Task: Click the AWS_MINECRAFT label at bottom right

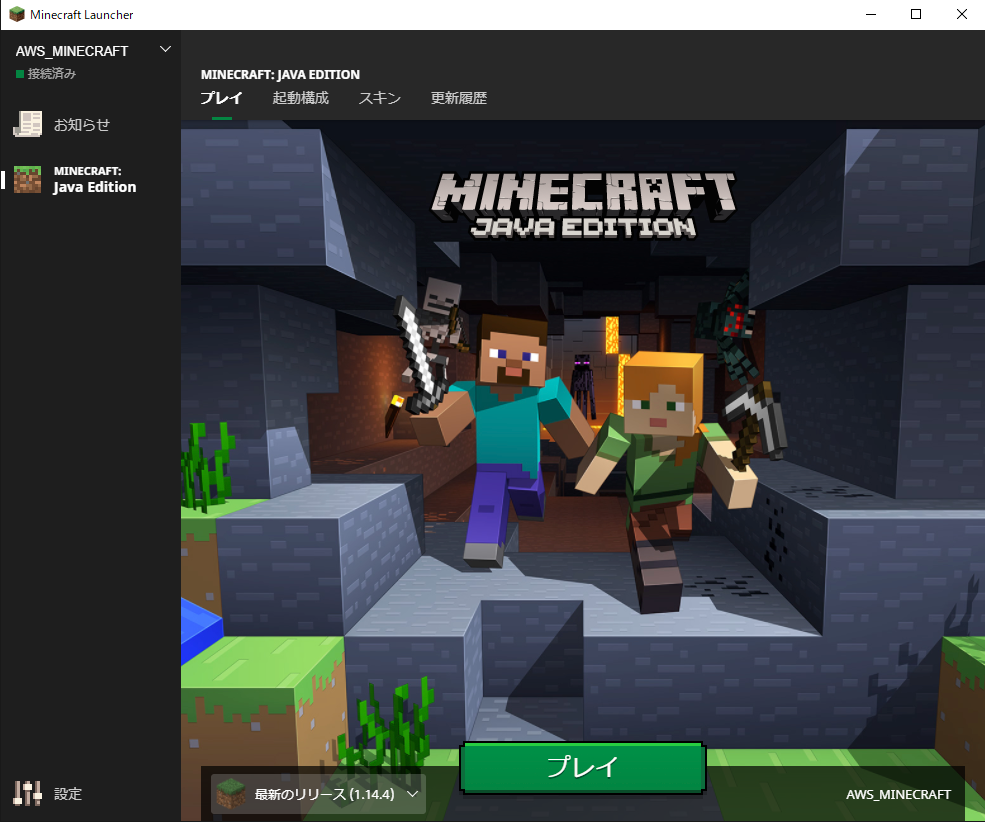Action: (x=898, y=794)
